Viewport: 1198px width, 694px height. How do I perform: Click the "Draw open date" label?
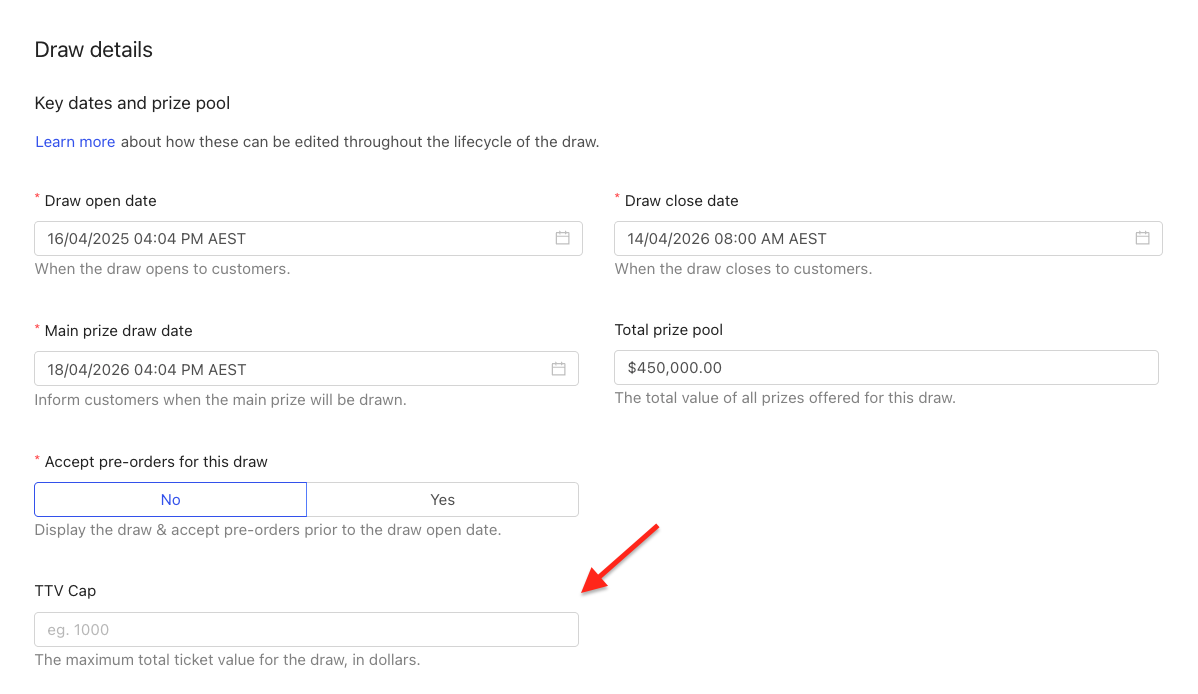click(x=100, y=201)
